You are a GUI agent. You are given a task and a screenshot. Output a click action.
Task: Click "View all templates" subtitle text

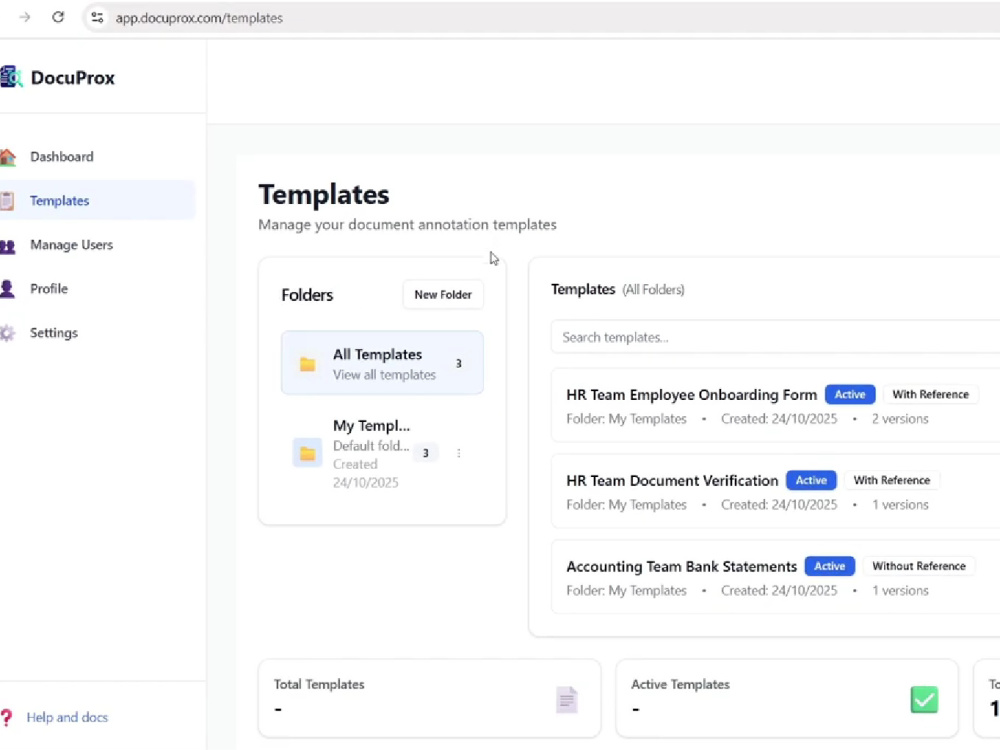point(384,375)
